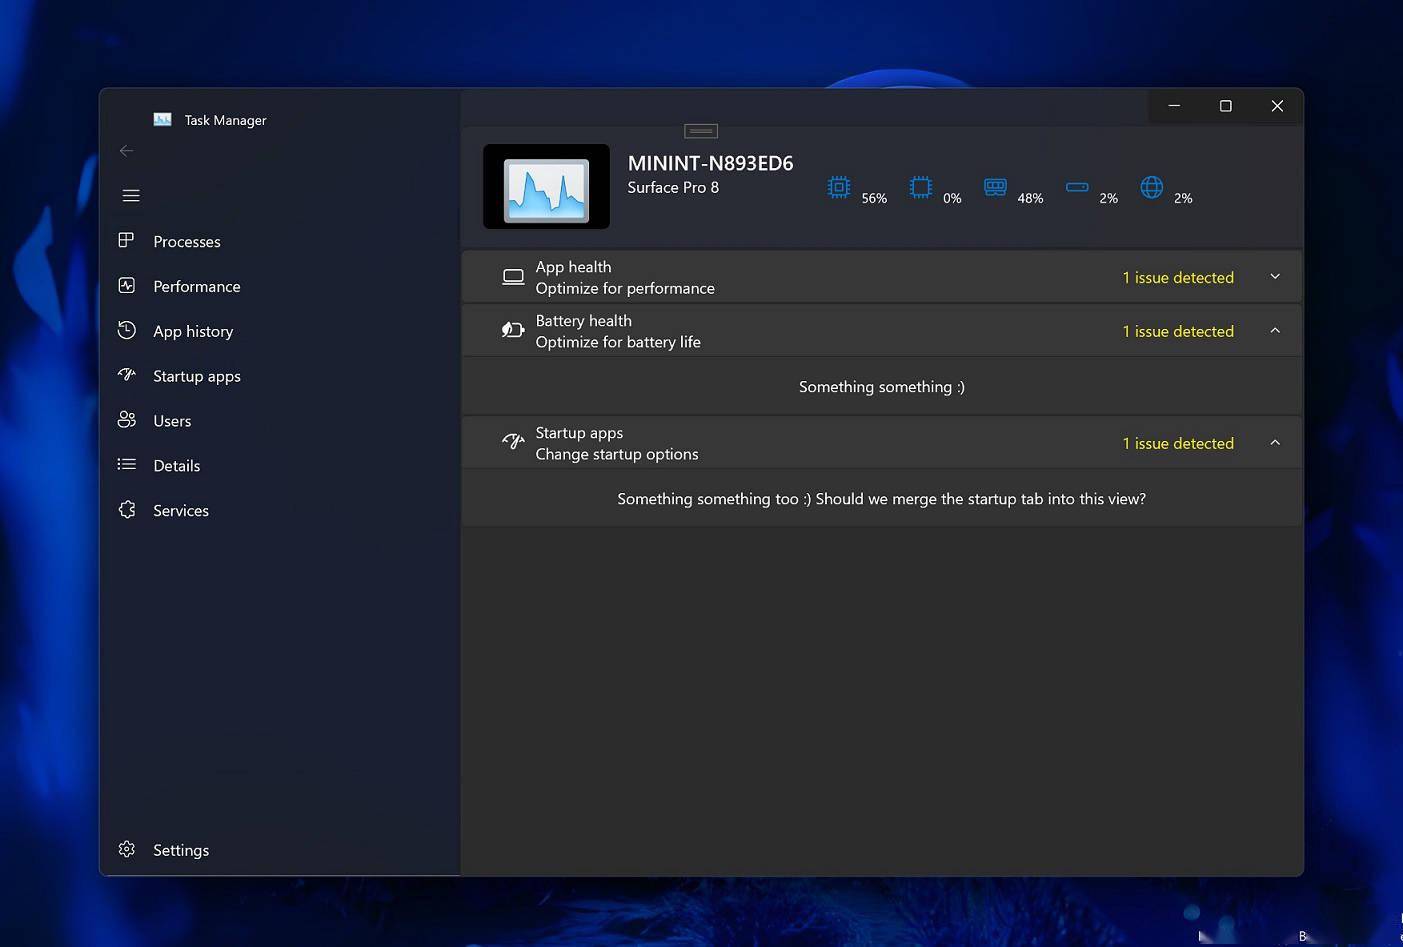
Task: Open the Users page
Action: click(172, 421)
